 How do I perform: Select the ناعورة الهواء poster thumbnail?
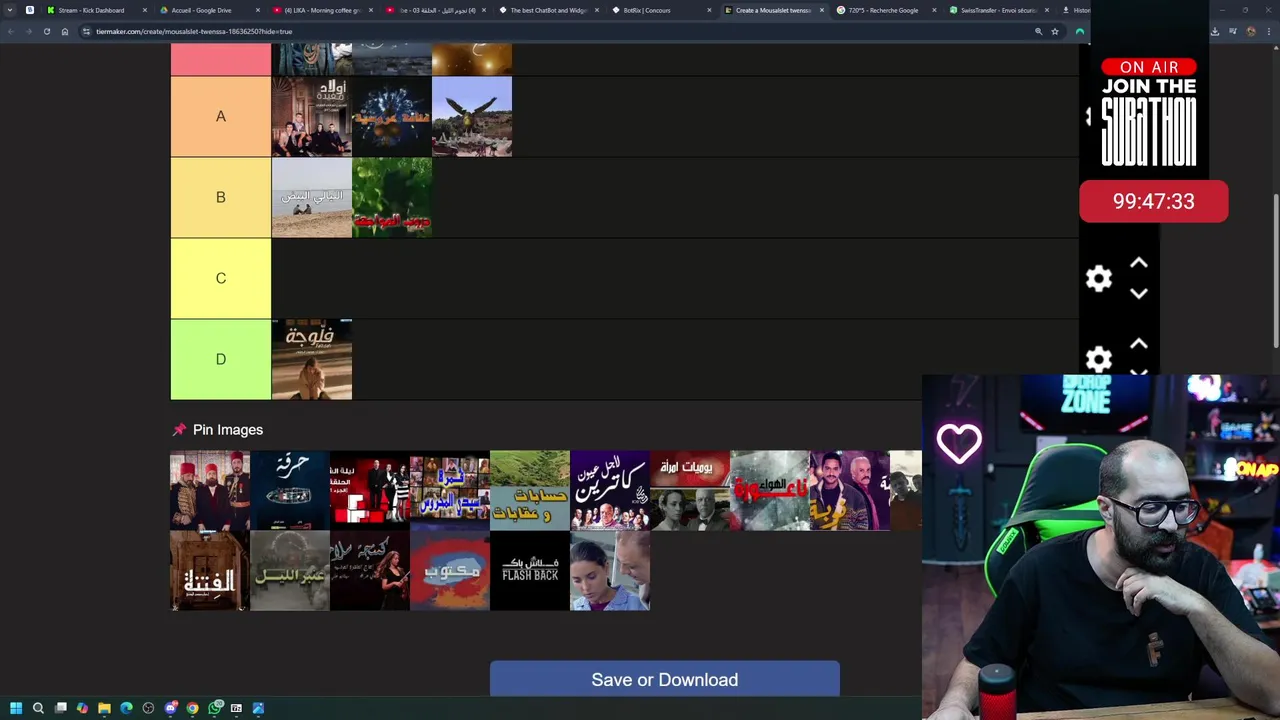point(770,490)
